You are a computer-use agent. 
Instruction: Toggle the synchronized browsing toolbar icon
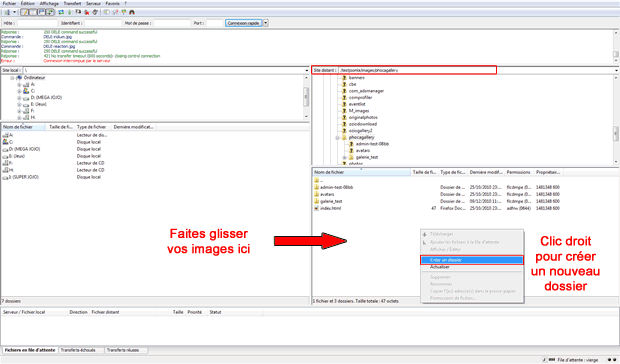tap(124, 12)
